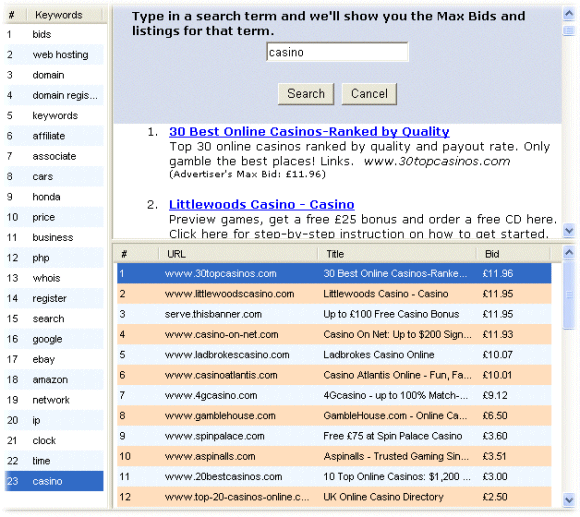Viewport: 580px width, 517px height.
Task: Open the Littlewoods Casino - Casino link
Action: pyautogui.click(x=262, y=205)
